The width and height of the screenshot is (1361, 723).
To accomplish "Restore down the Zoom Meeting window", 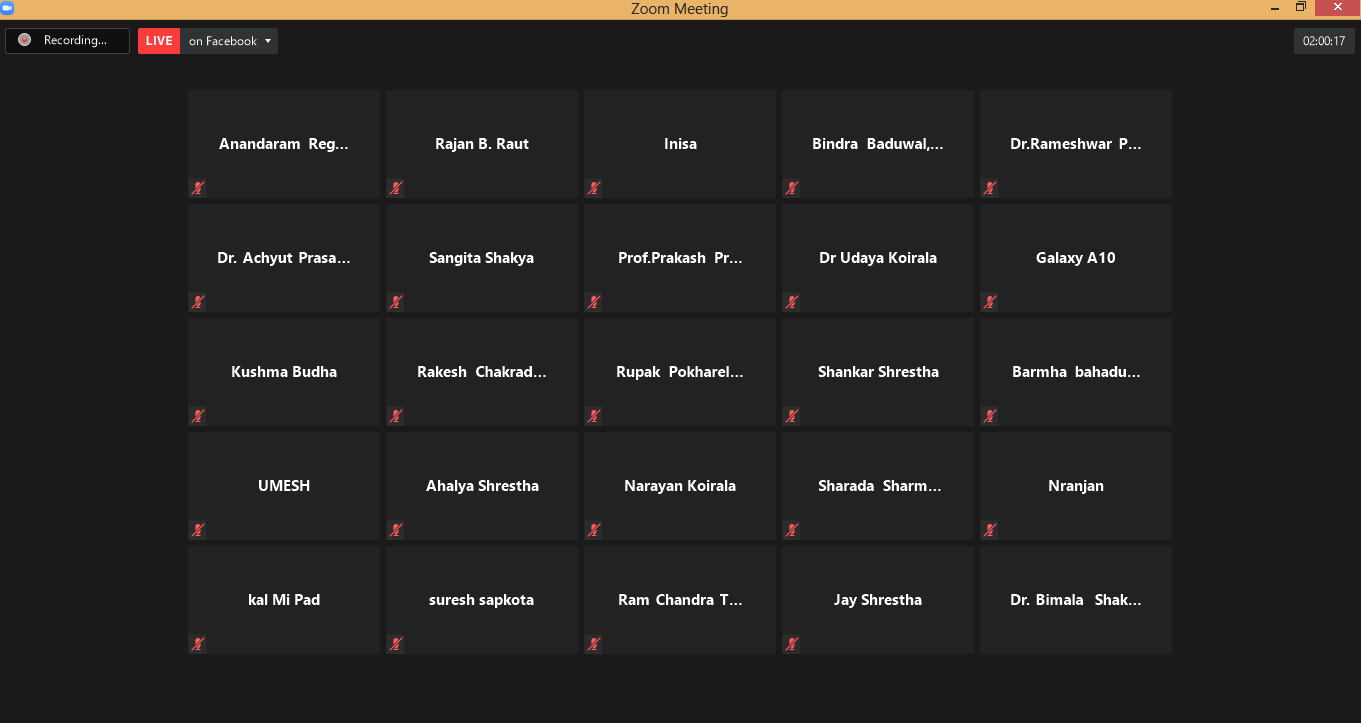I will coord(1301,8).
